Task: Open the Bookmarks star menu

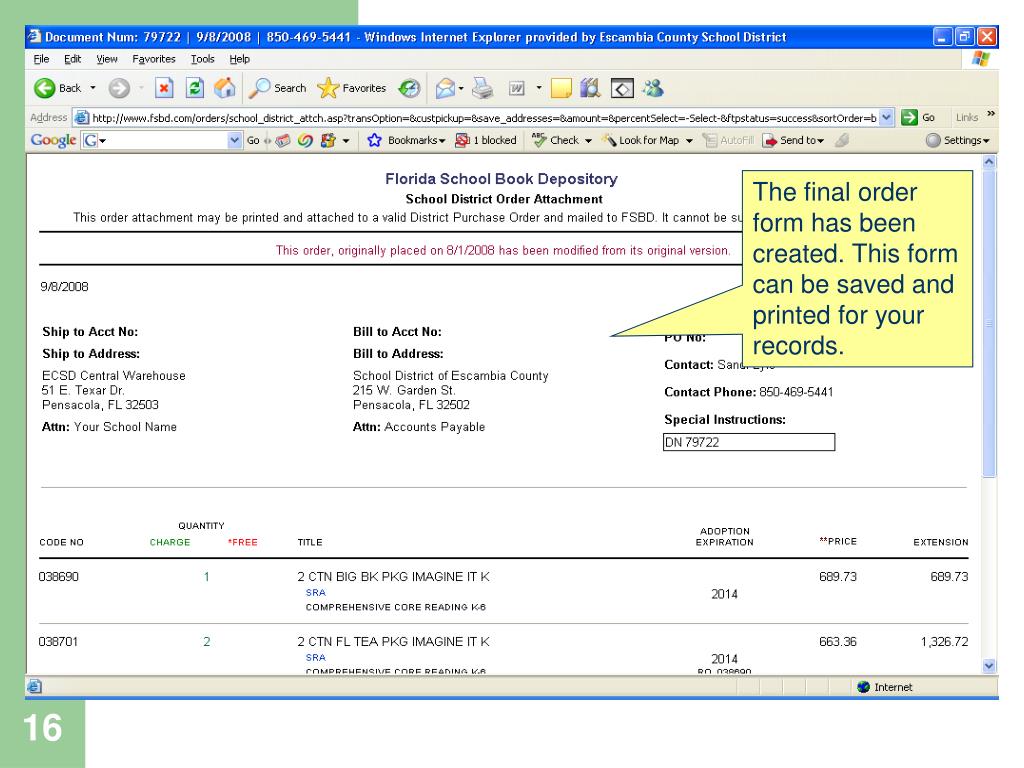Action: click(x=406, y=140)
